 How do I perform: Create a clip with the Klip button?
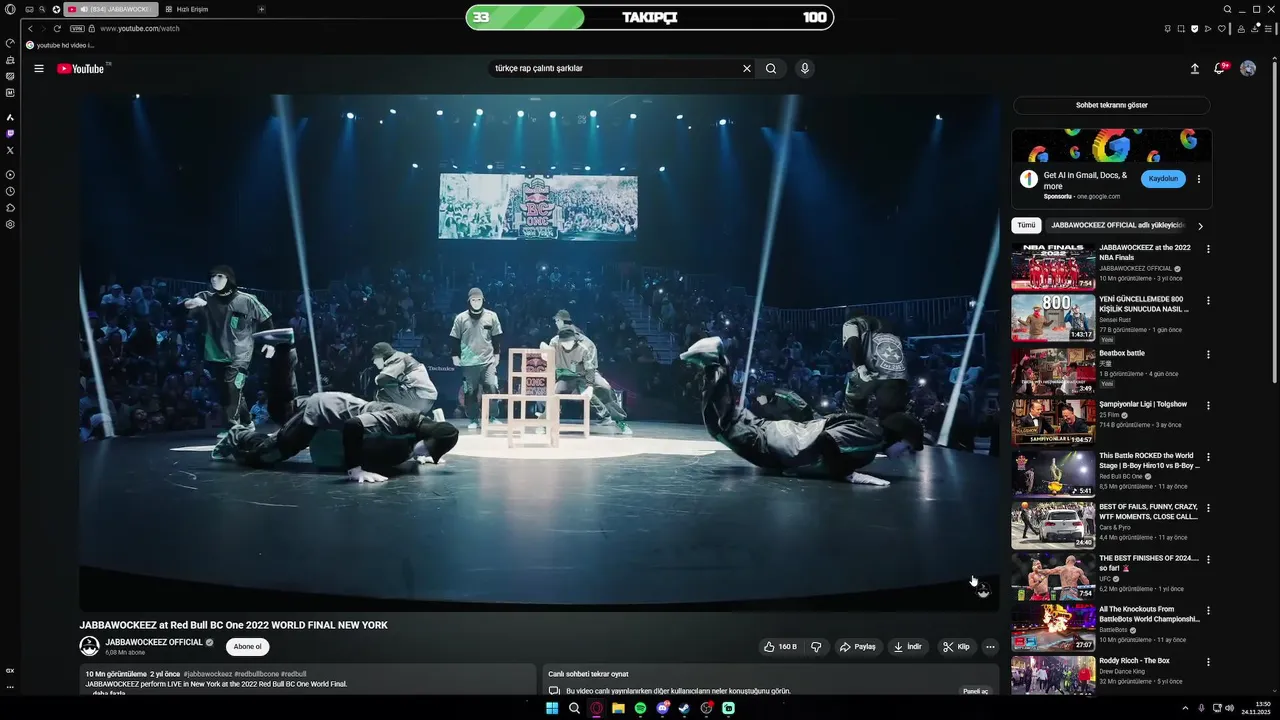pos(956,647)
